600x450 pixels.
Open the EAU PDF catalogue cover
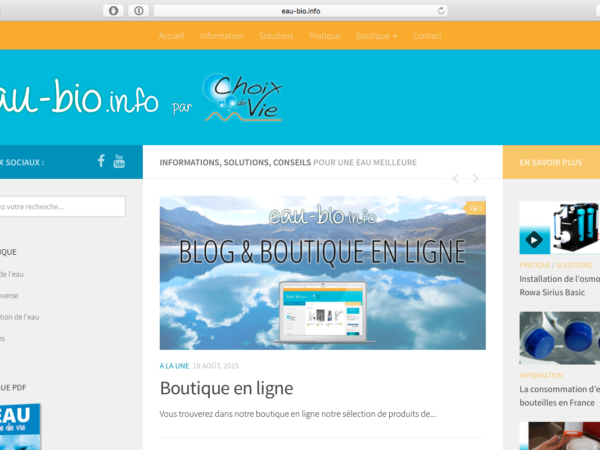click(20, 427)
